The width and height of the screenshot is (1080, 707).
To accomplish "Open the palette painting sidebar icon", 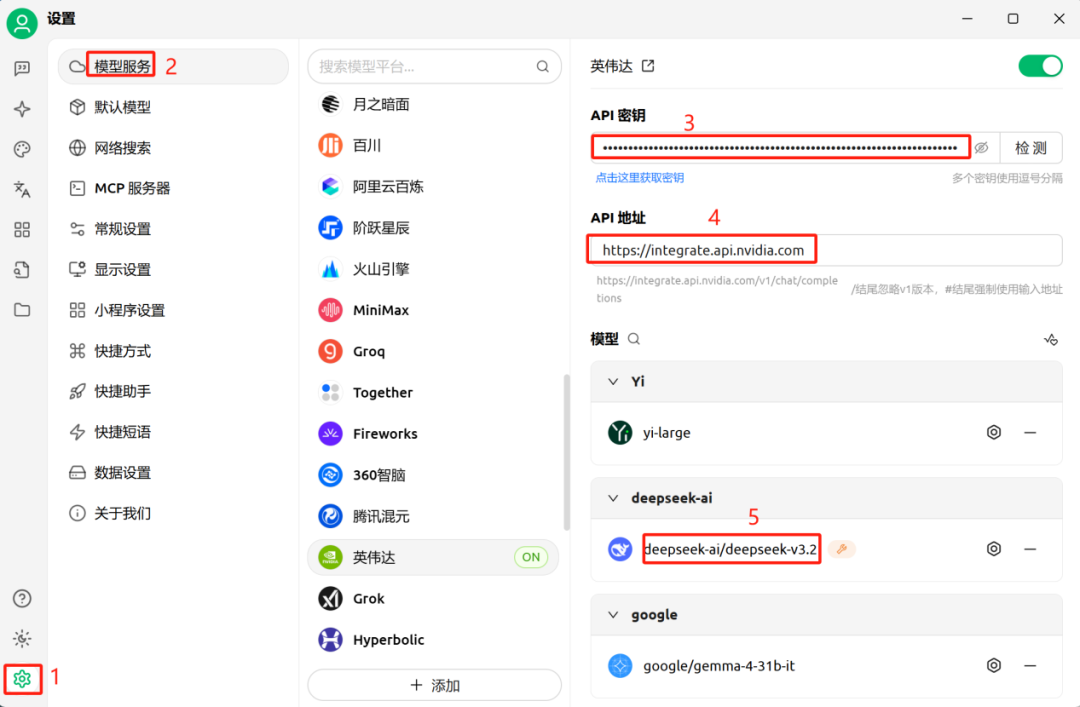I will (22, 149).
